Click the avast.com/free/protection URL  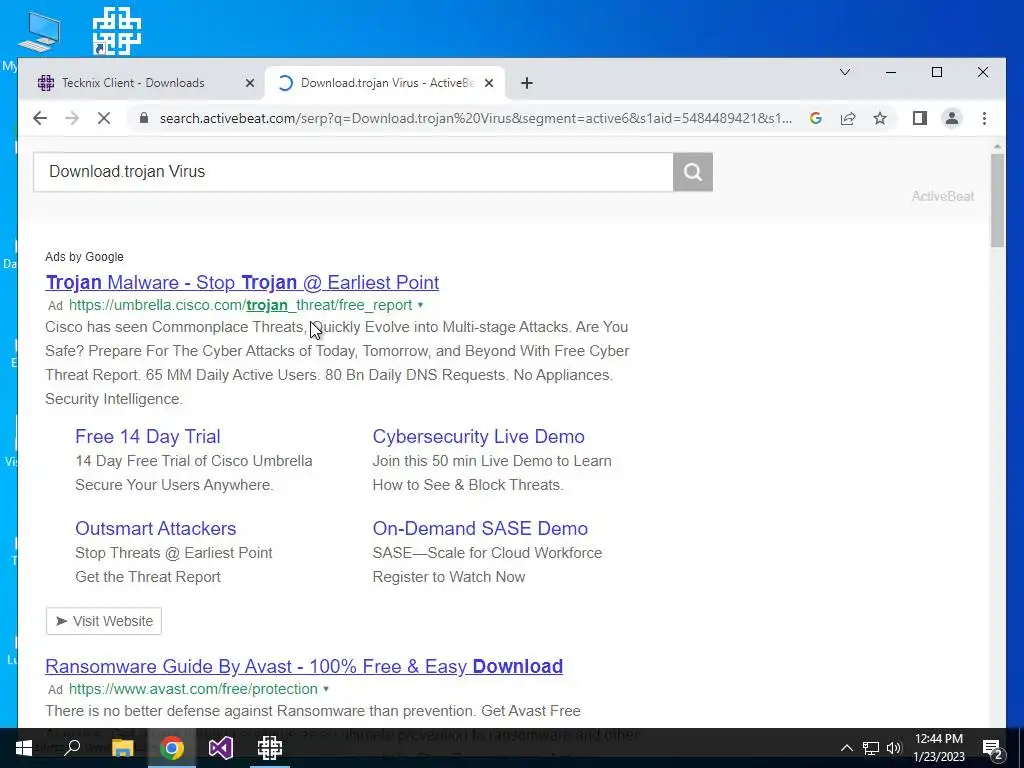point(193,689)
